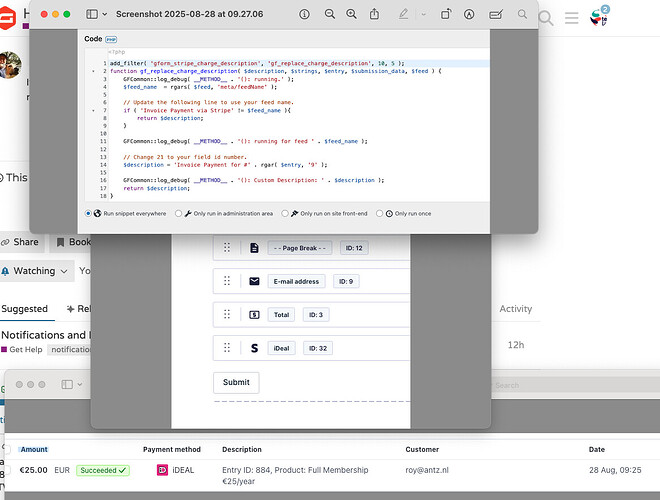This screenshot has height=500, width=660.
Task: Bookmark the forum post
Action: [x=72, y=242]
